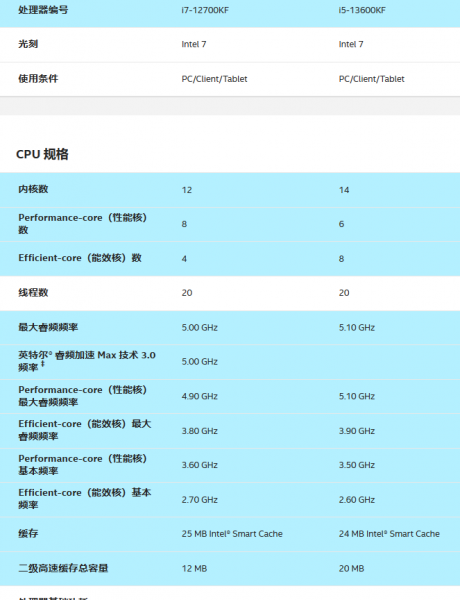The width and height of the screenshot is (460, 600).
Task: Click the 二级高速缓存总容量 label
Action: 64,568
